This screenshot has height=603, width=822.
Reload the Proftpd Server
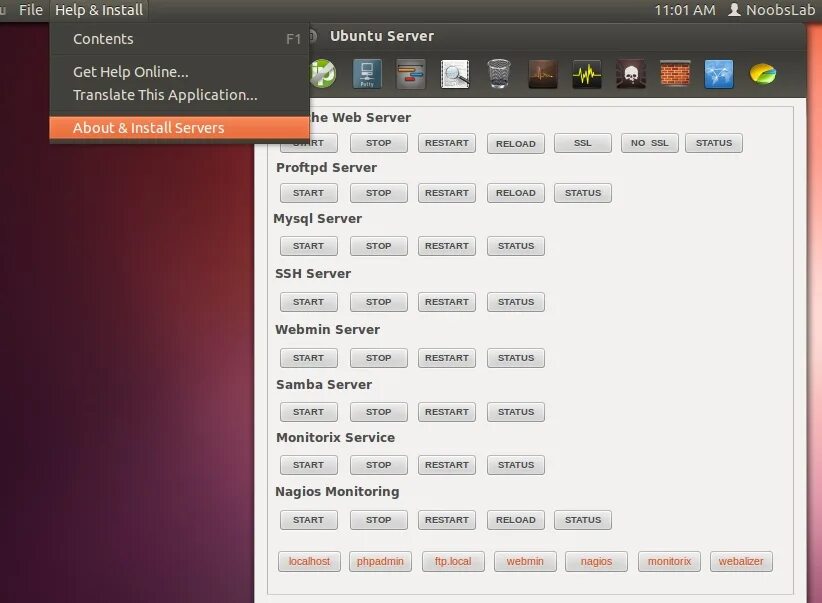(x=516, y=193)
